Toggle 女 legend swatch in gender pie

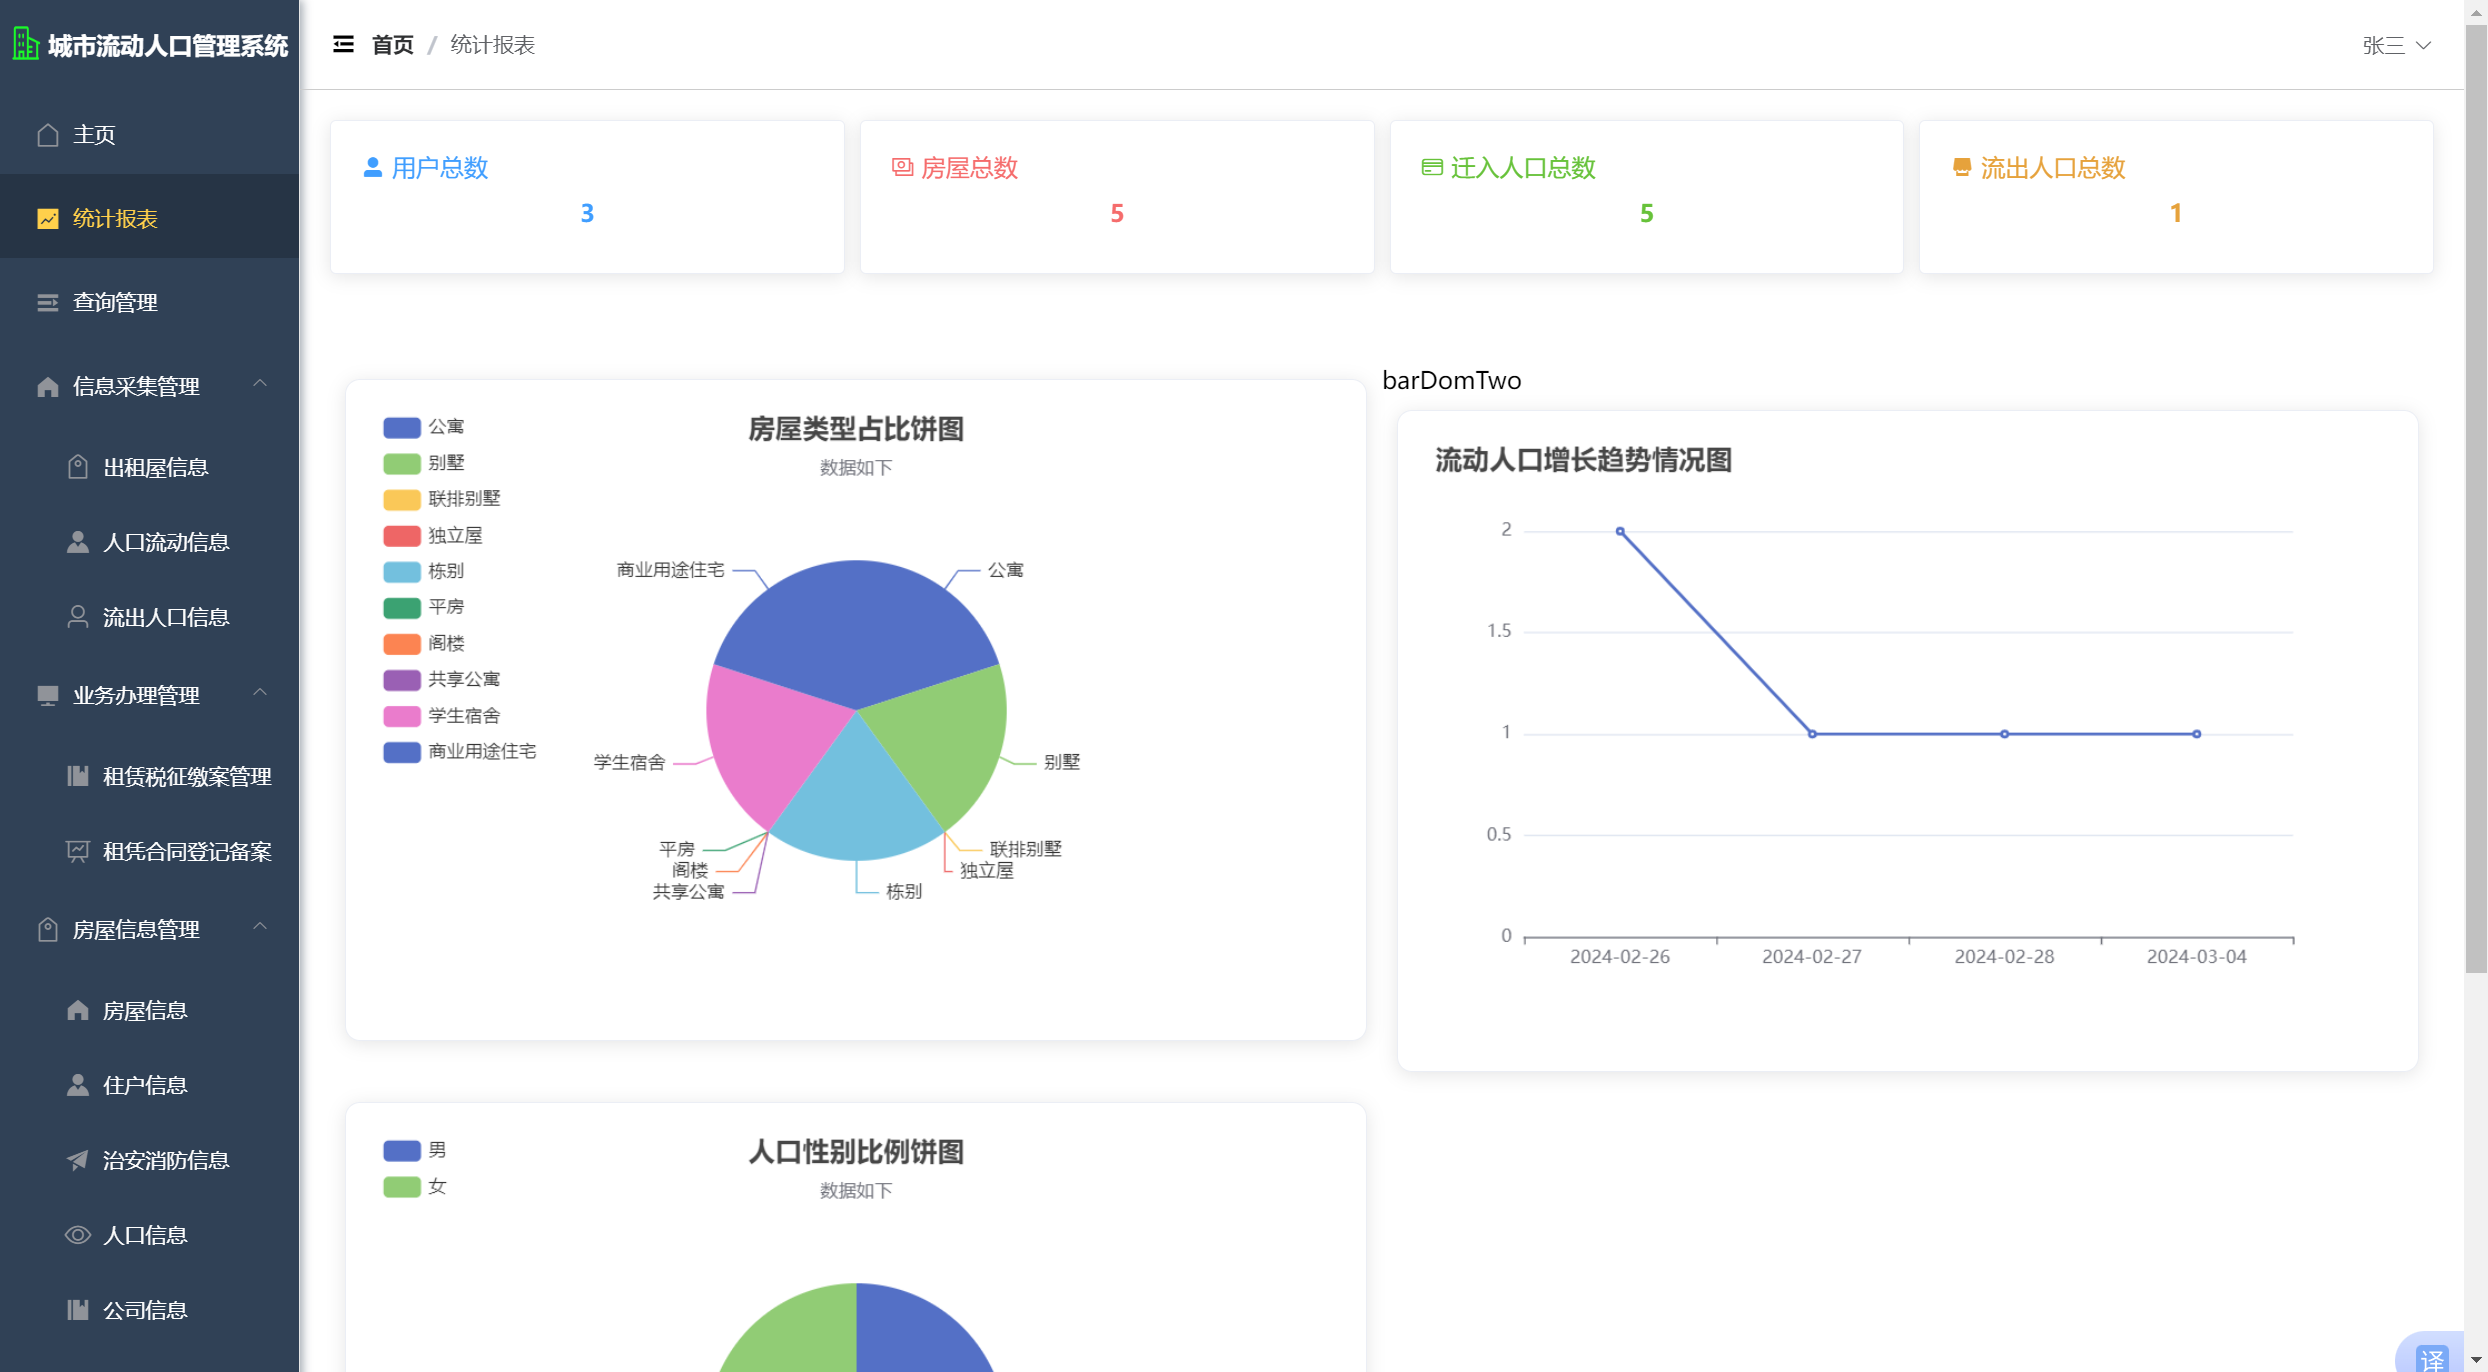401,1187
